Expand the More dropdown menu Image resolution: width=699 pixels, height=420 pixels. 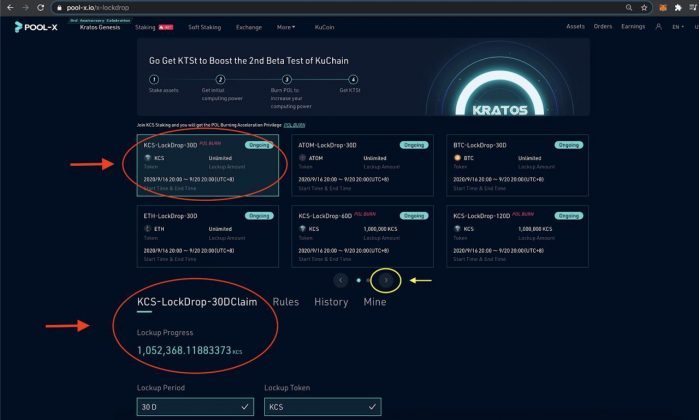pyautogui.click(x=286, y=27)
